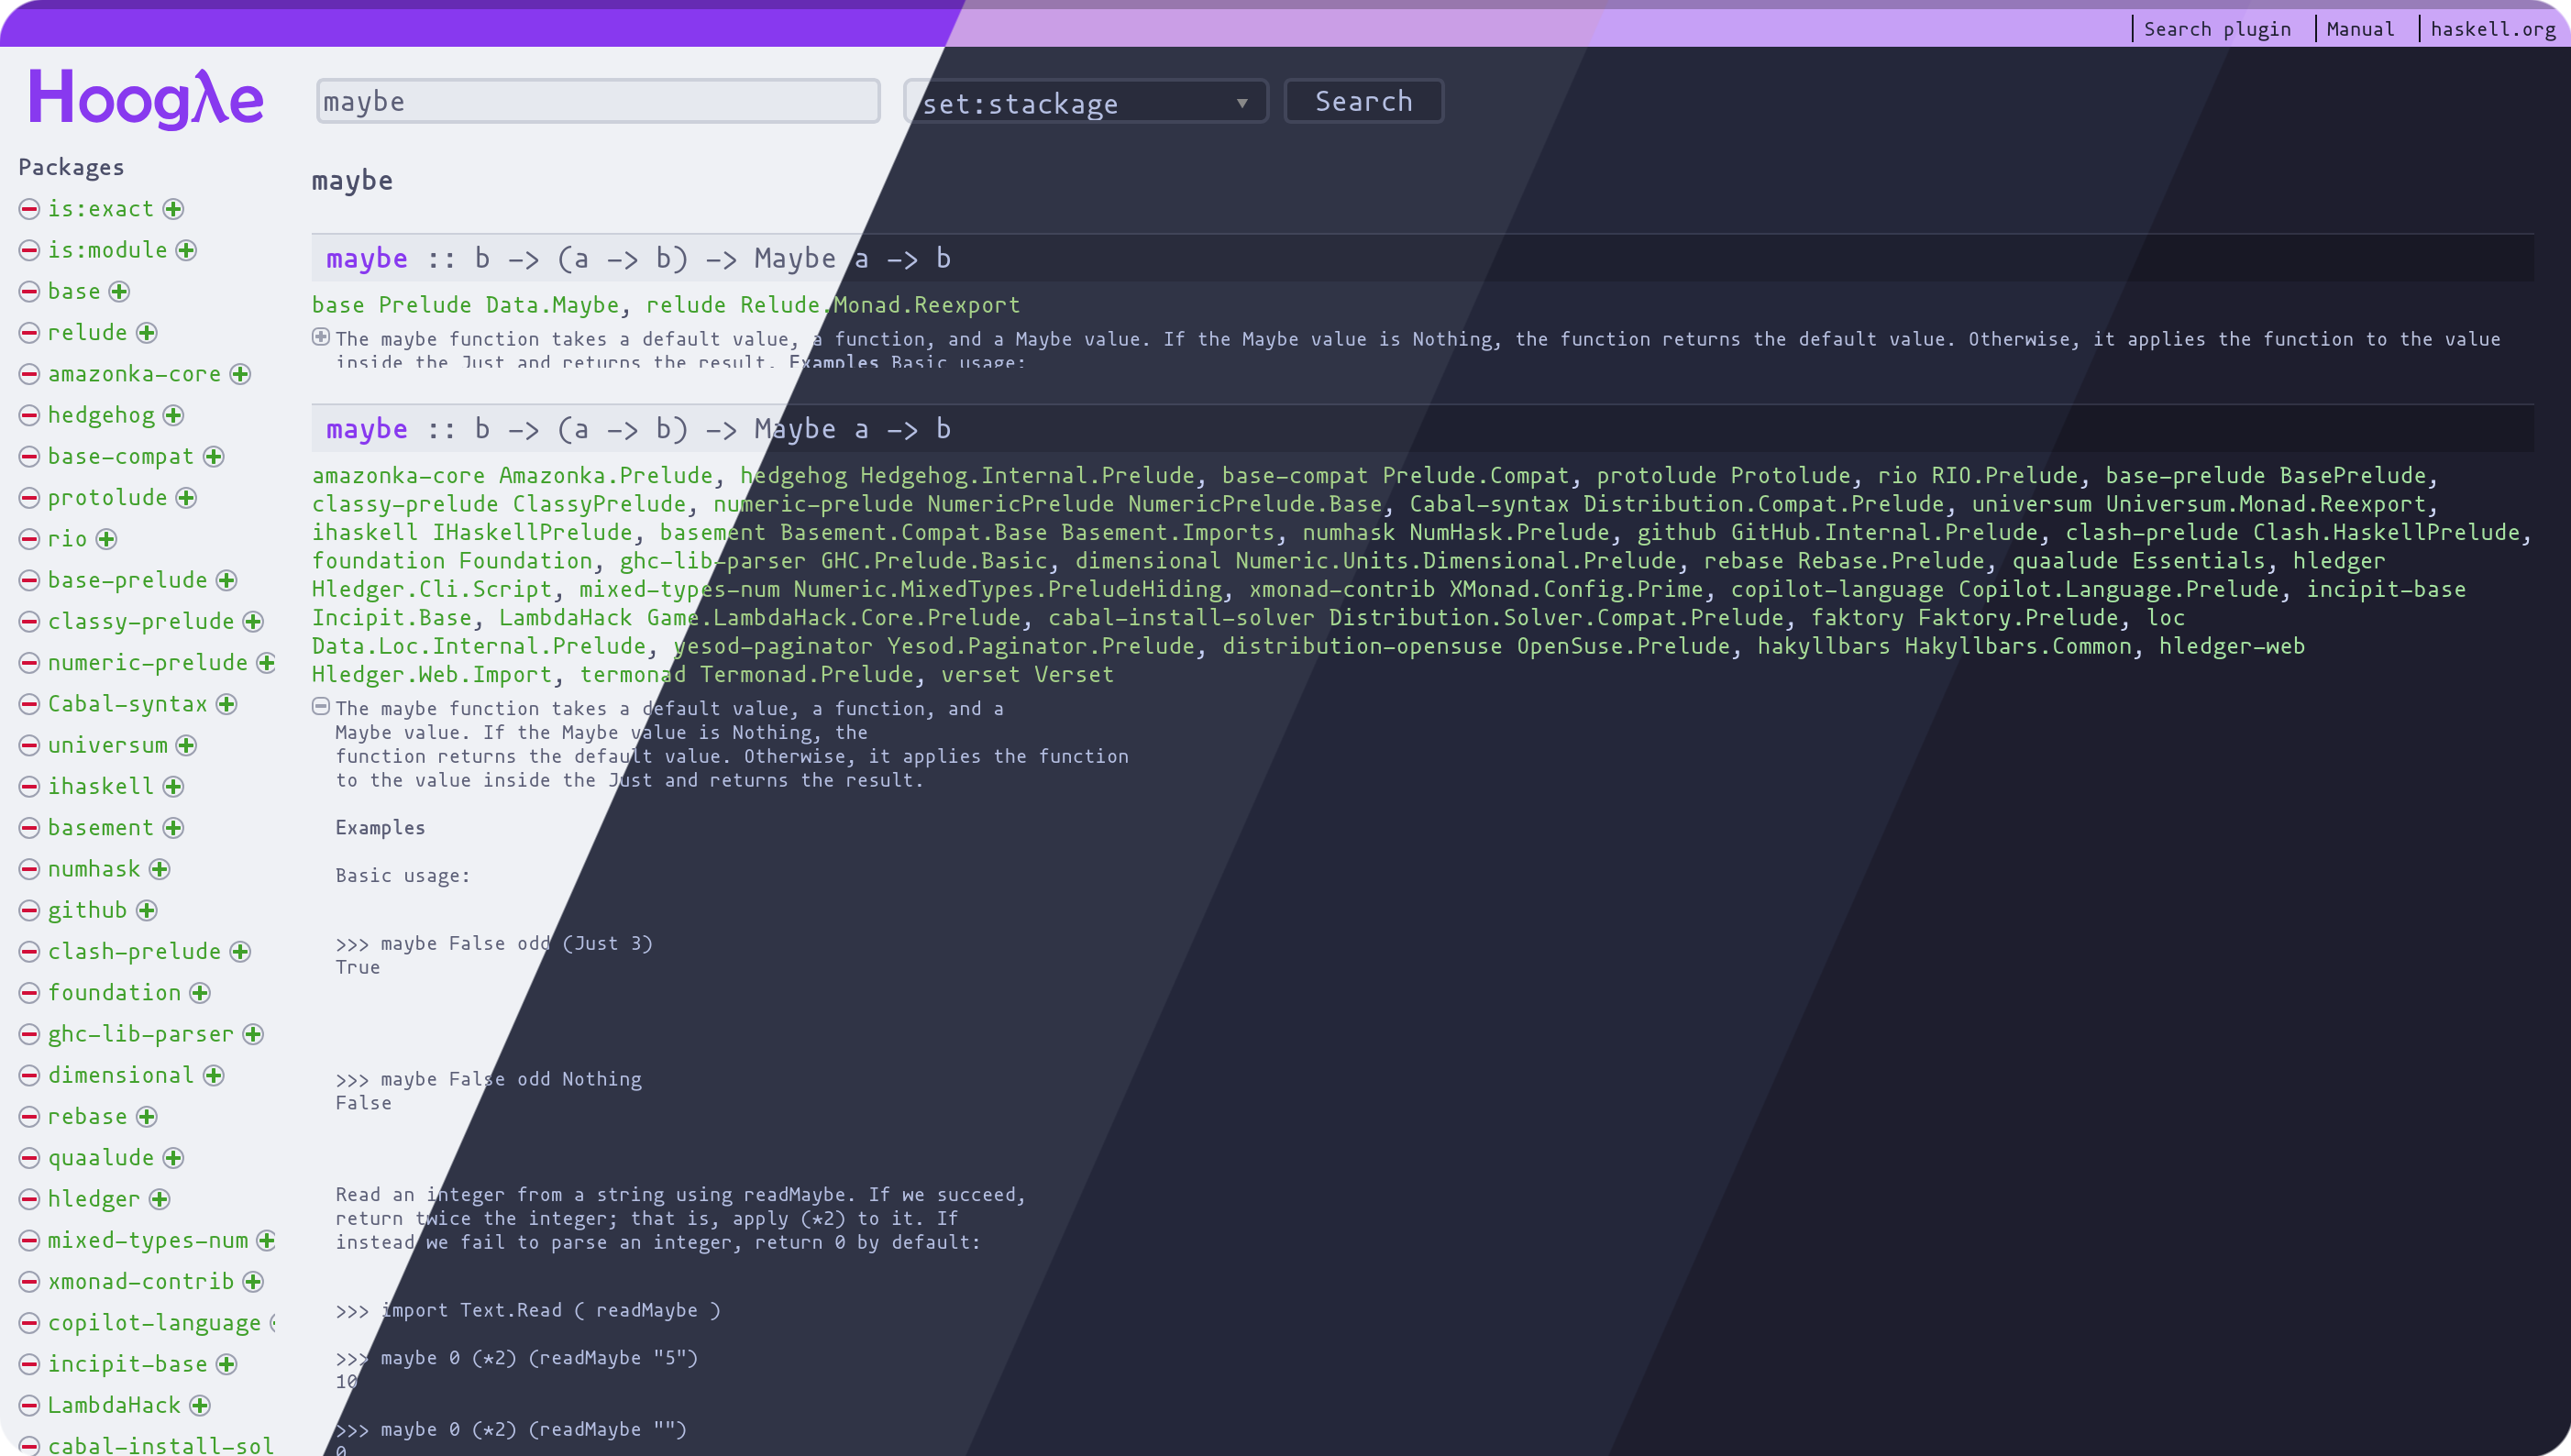This screenshot has width=2571, height=1456.
Task: Exclude hedgehog package minus icon
Action: click(29, 415)
